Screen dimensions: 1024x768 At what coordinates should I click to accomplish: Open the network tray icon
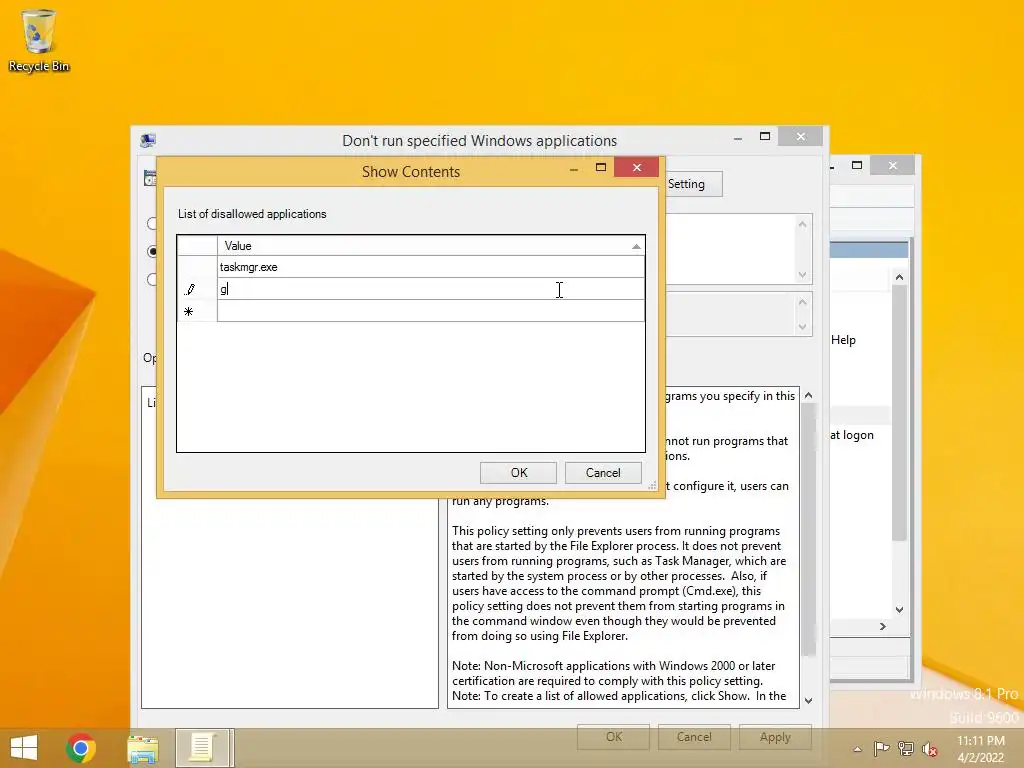coord(906,748)
